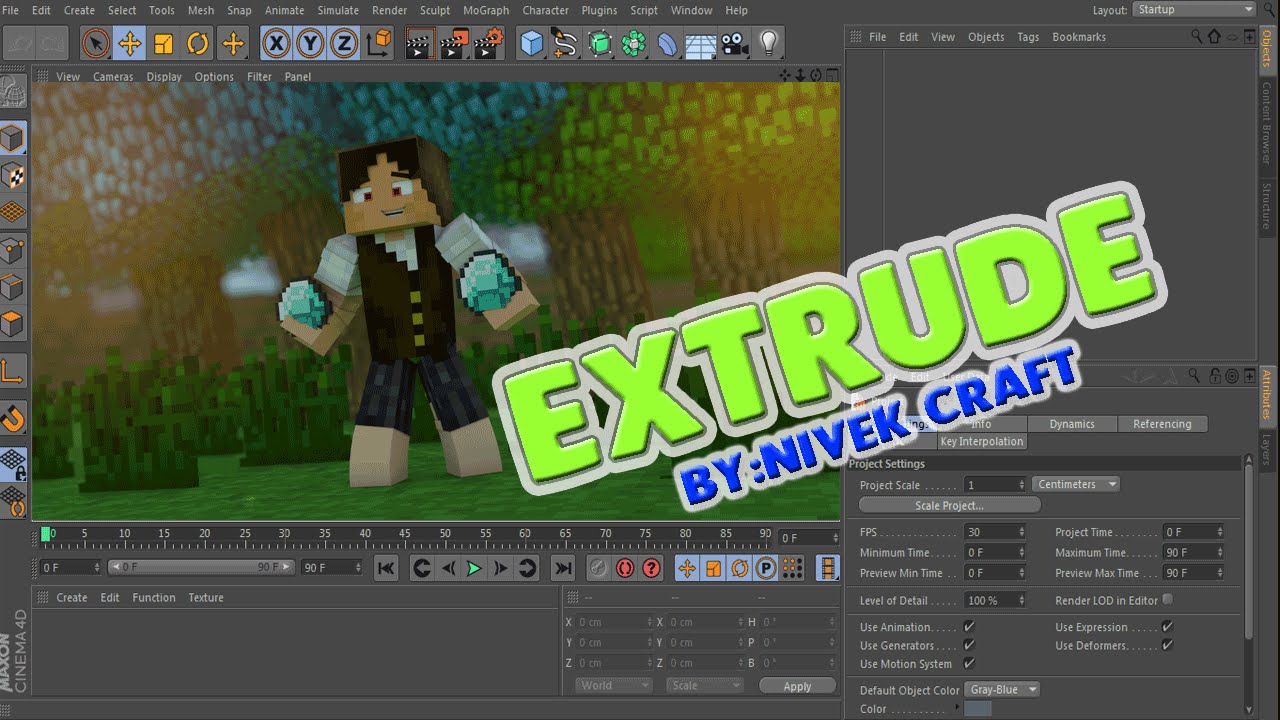Open the Texture menu in material manager
The image size is (1280, 720).
(x=206, y=597)
